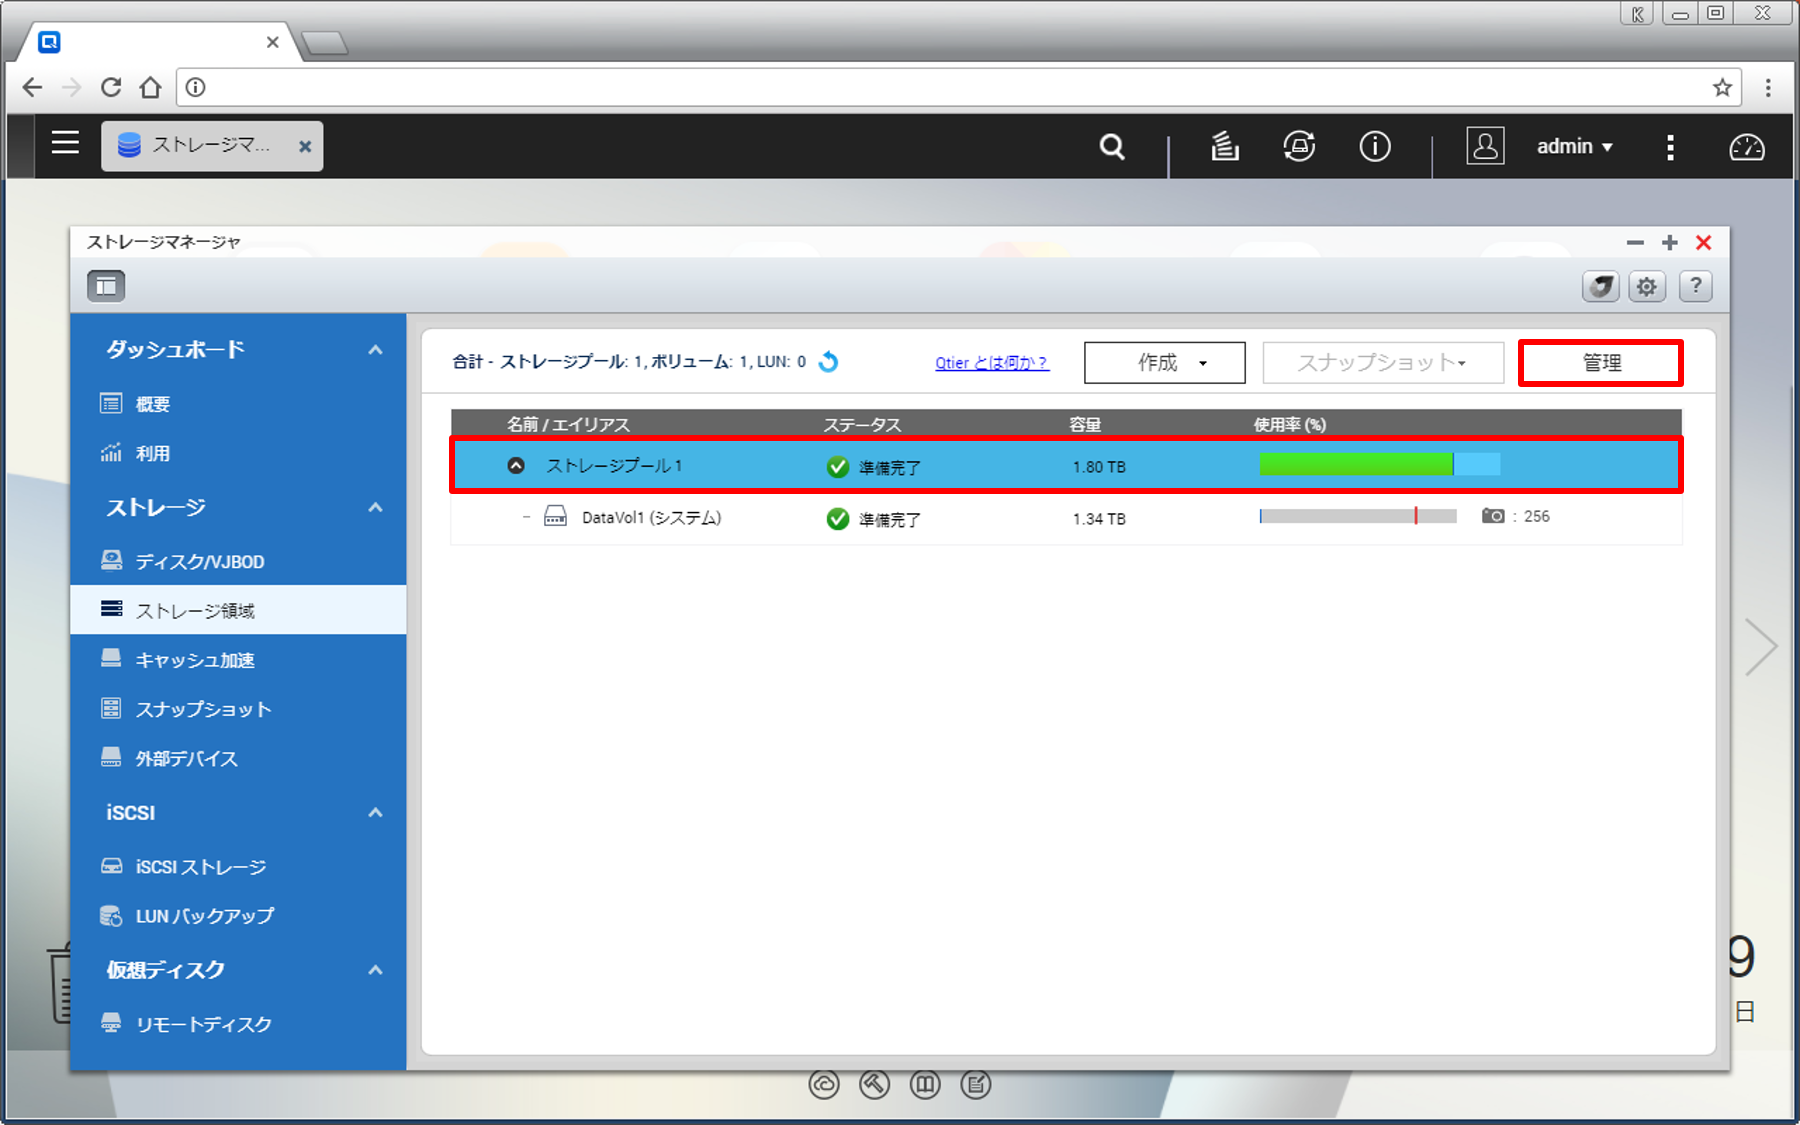Click the Storage Manager settings gear icon

[1646, 287]
